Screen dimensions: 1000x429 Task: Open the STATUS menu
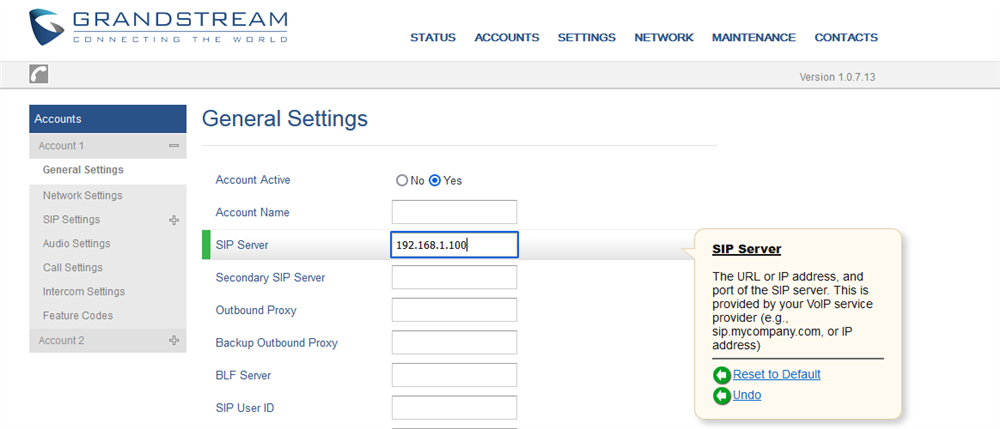(432, 38)
